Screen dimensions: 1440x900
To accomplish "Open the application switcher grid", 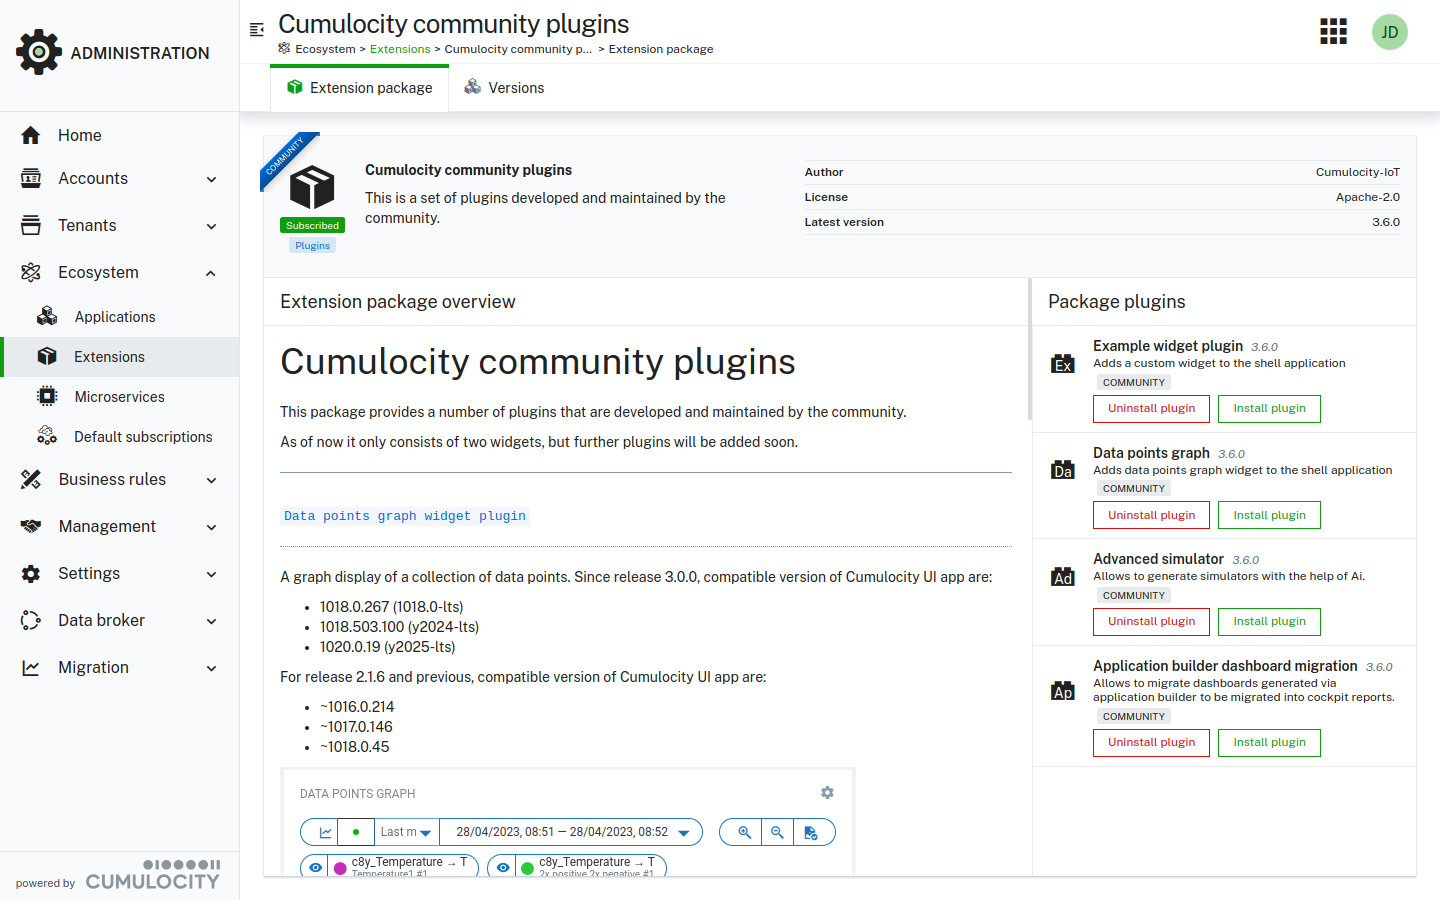I will point(1333,31).
